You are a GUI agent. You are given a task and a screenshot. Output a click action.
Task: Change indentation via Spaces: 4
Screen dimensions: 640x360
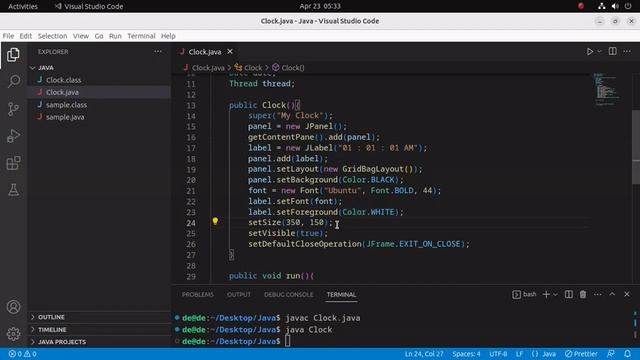pyautogui.click(x=466, y=354)
